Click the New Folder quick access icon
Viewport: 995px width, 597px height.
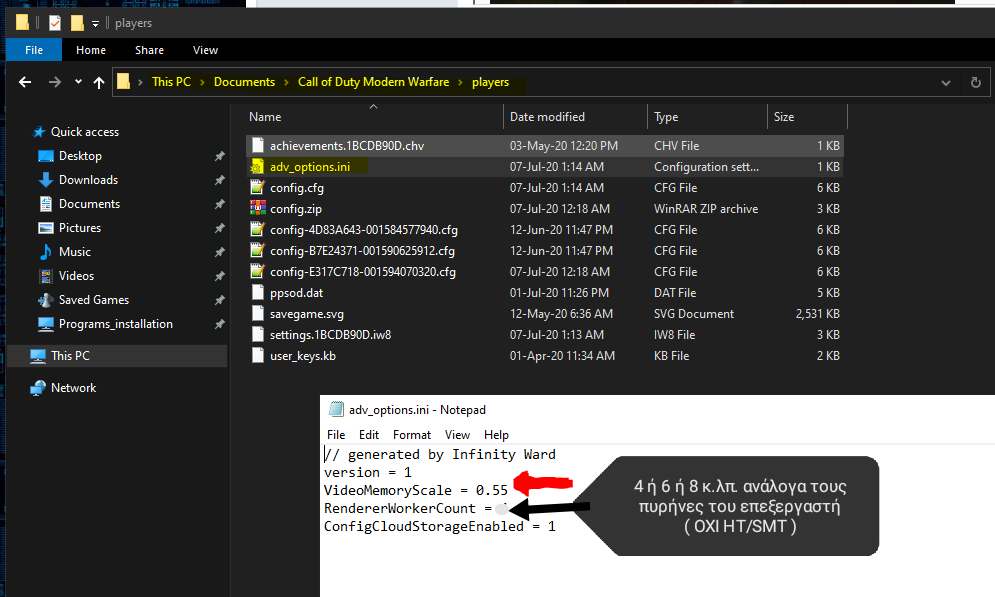tap(77, 23)
